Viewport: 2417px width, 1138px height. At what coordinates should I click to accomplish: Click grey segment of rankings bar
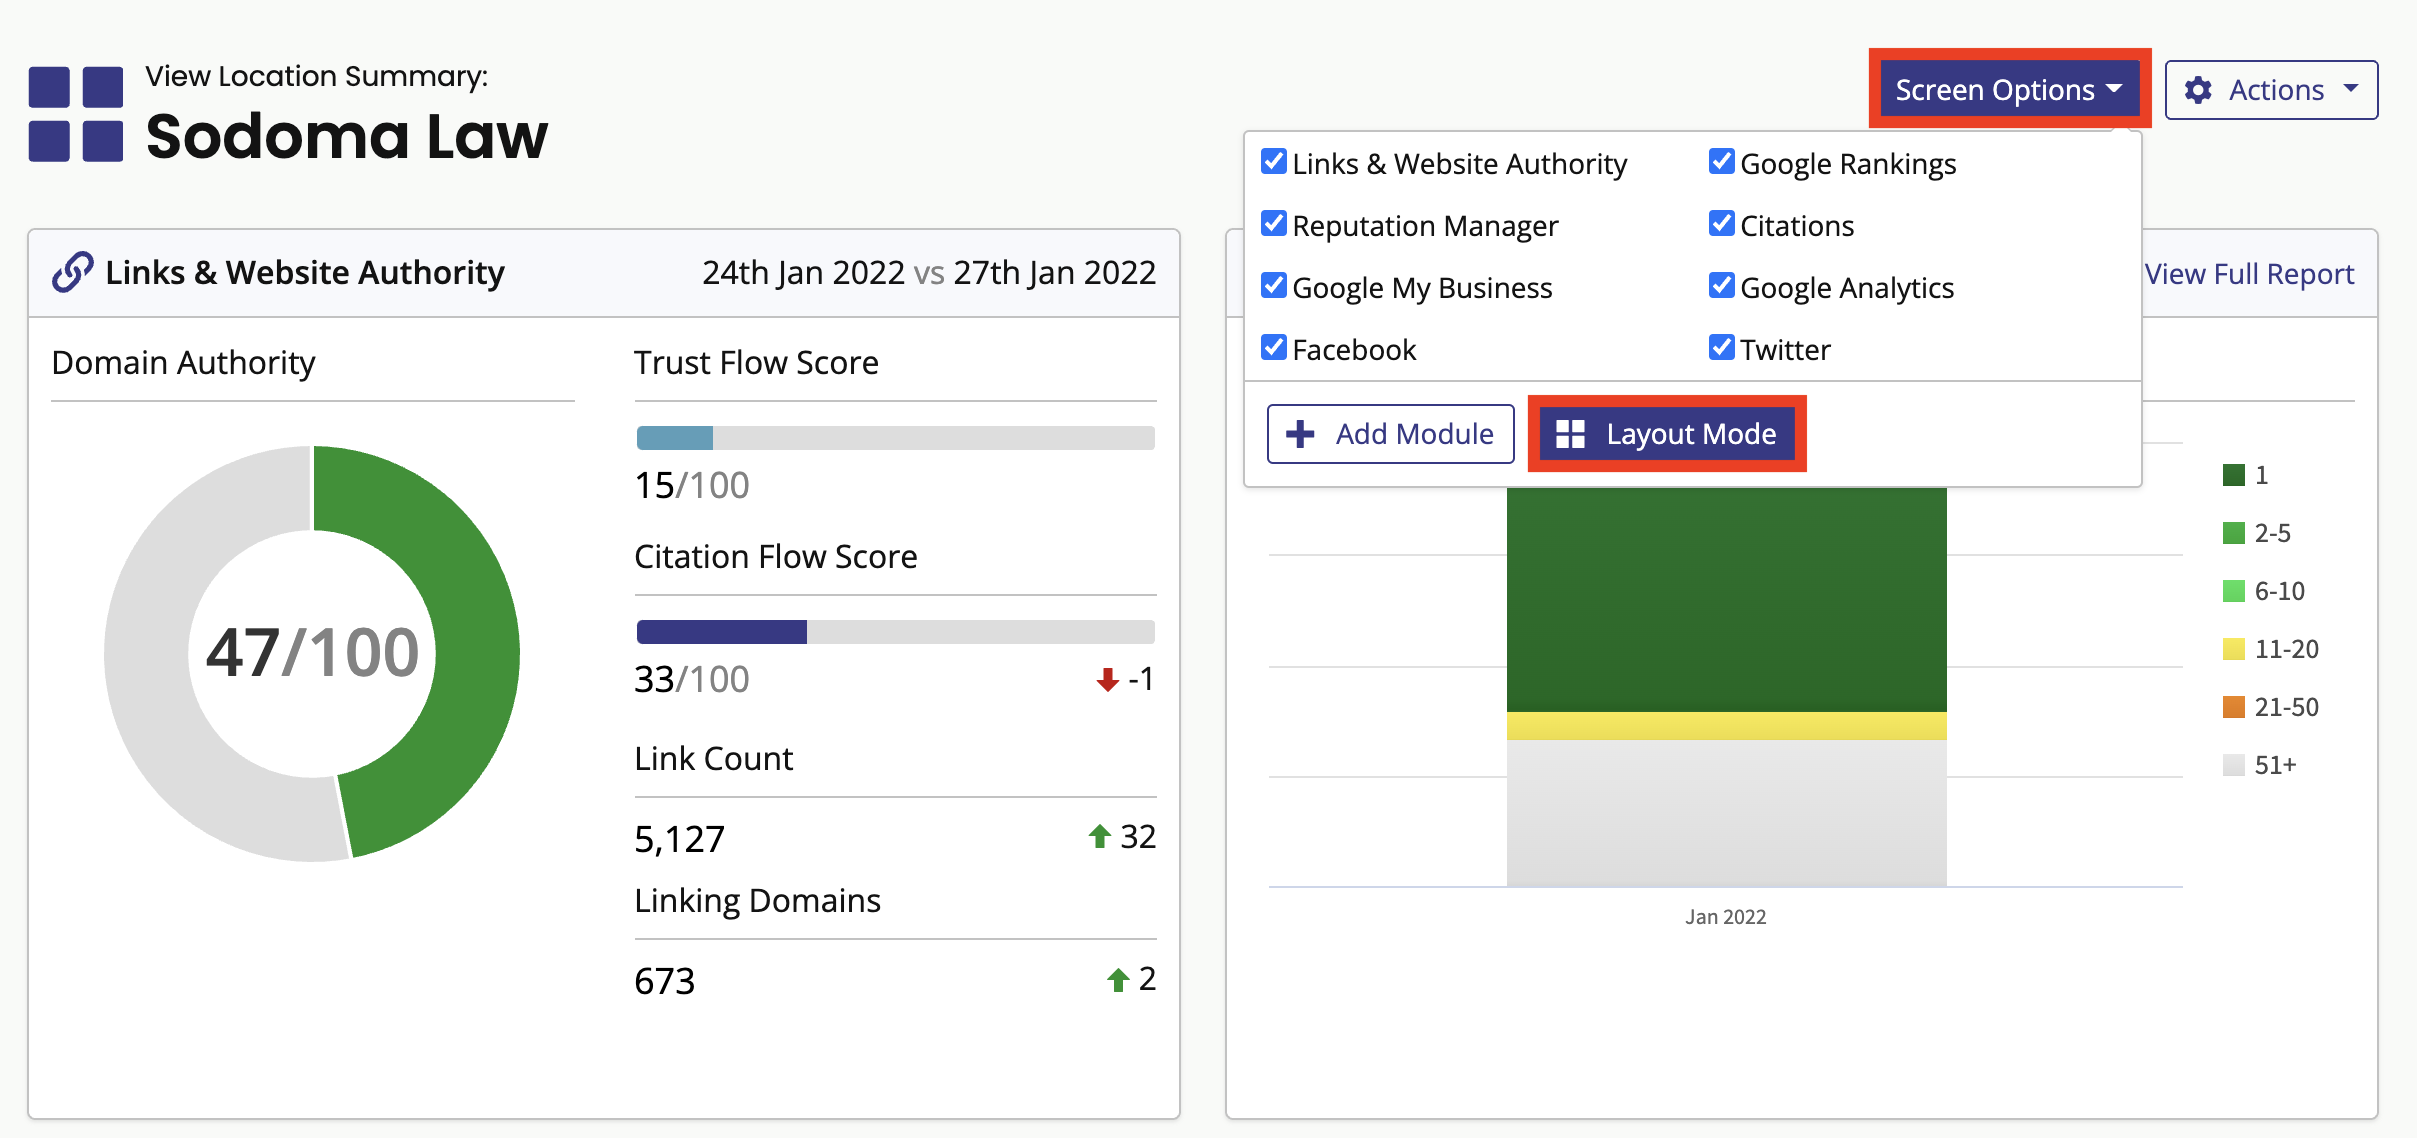[1727, 813]
